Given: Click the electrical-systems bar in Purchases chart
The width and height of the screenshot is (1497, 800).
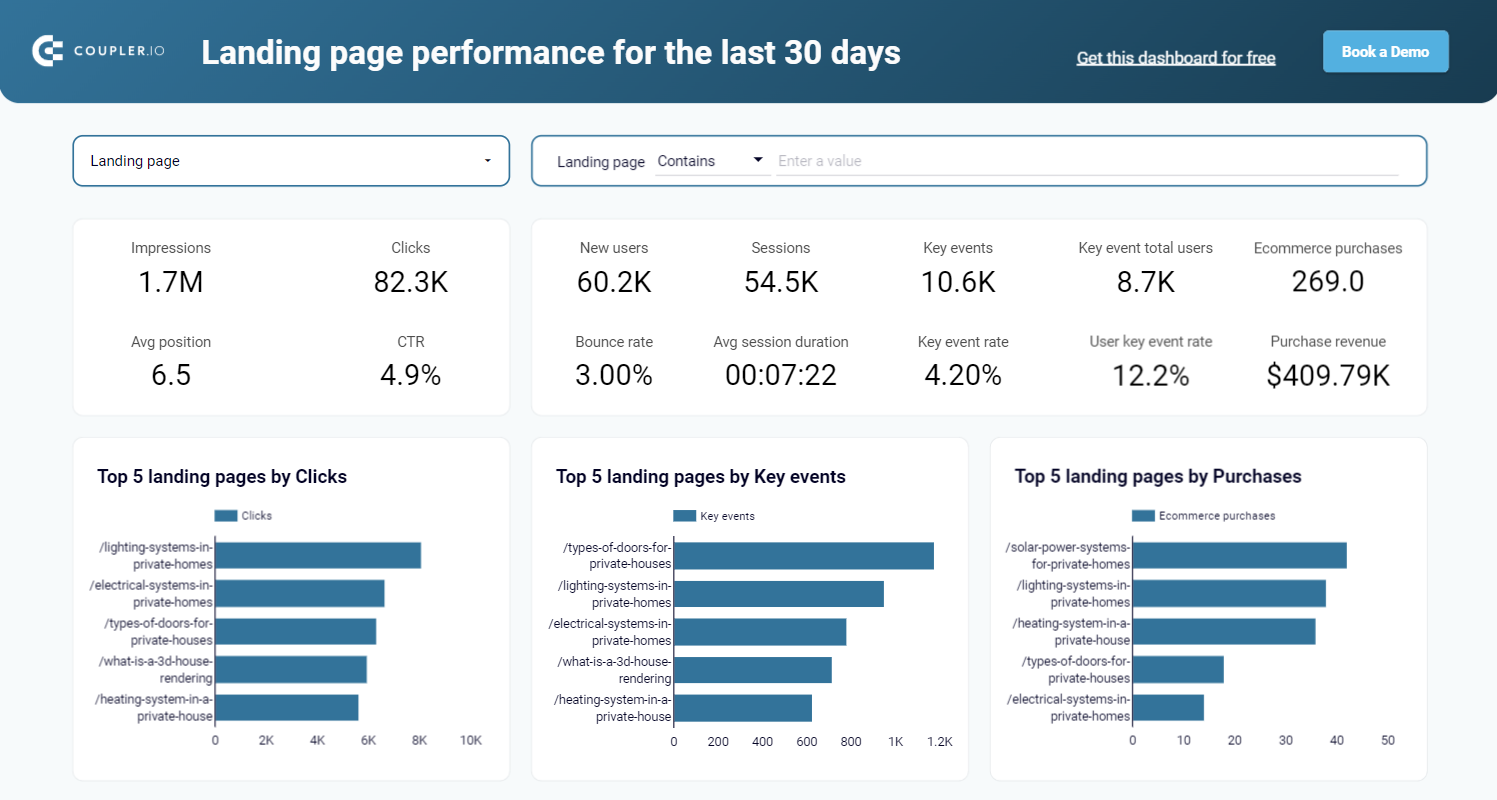Looking at the screenshot, I should coord(1168,707).
